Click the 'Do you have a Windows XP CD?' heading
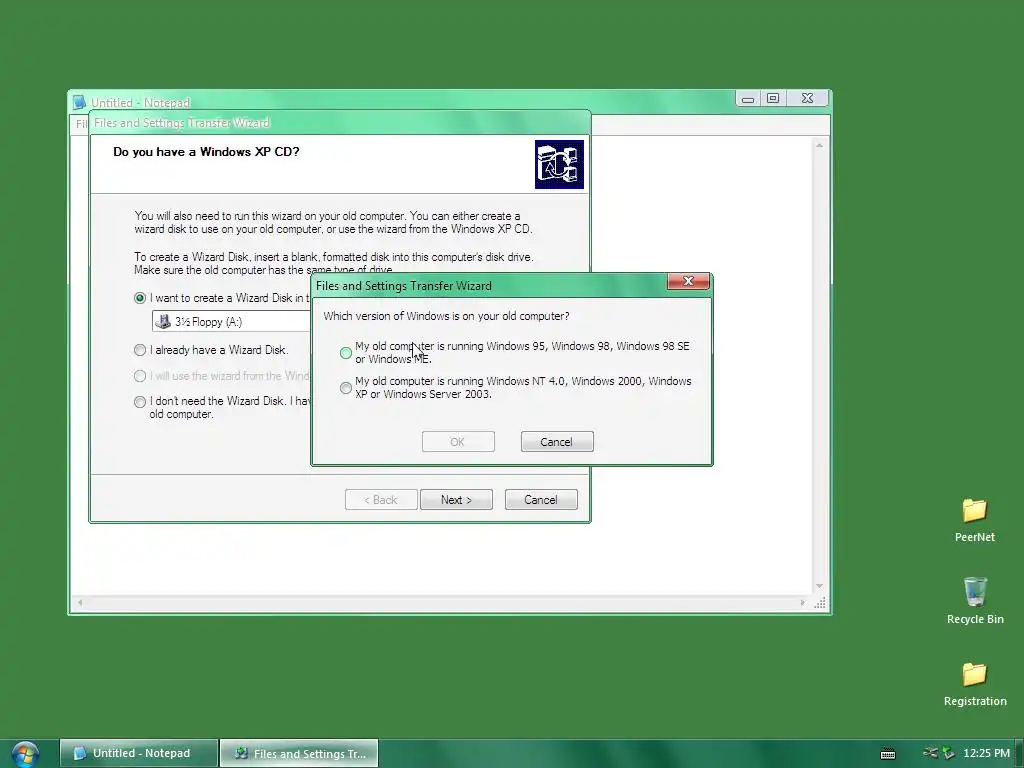Image resolution: width=1024 pixels, height=768 pixels. 206,152
